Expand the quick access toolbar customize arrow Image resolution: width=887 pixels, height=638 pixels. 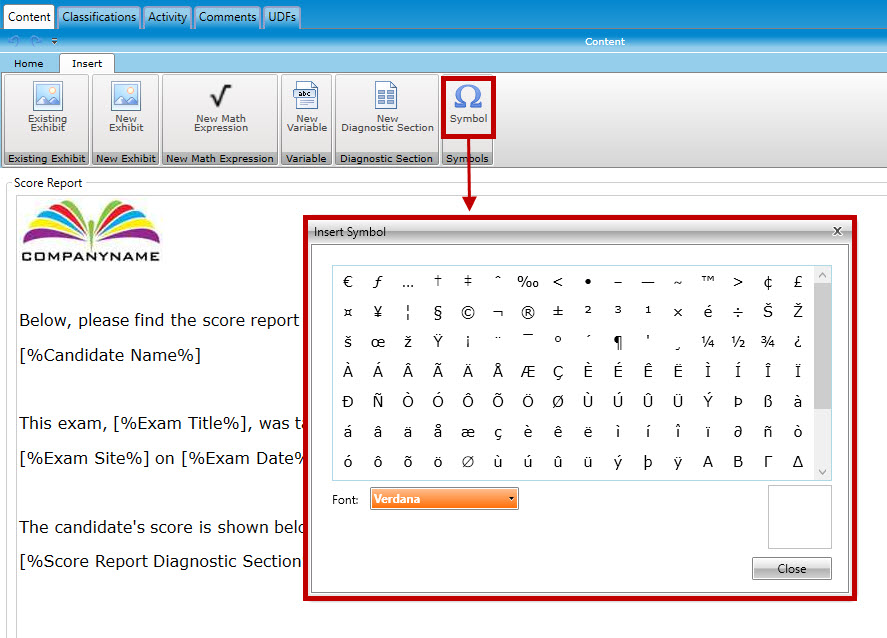tap(54, 42)
